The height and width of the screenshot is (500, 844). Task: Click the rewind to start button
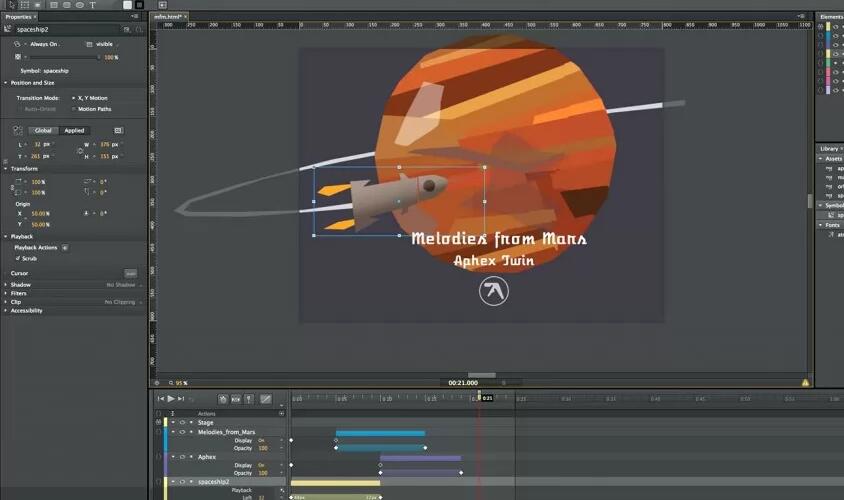coord(160,398)
